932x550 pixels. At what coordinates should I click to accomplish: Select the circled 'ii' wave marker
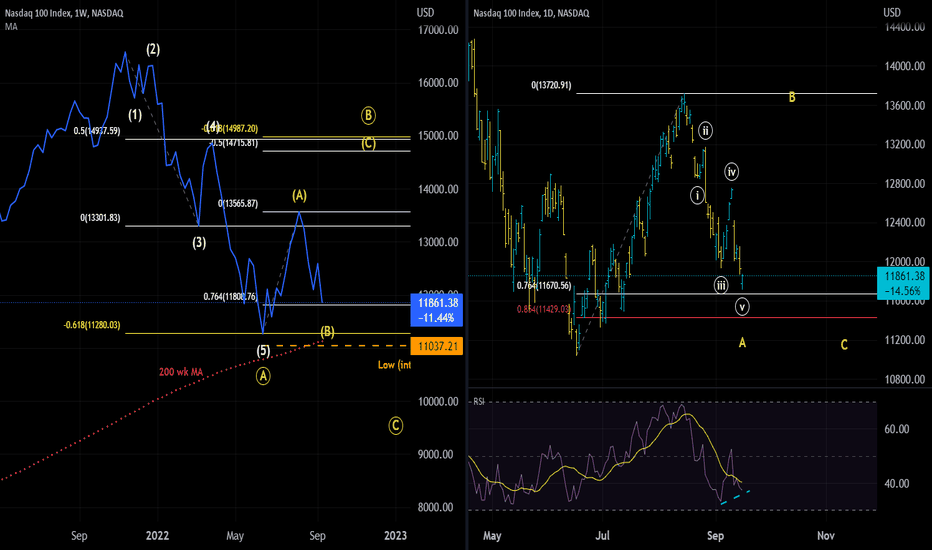pyautogui.click(x=705, y=130)
